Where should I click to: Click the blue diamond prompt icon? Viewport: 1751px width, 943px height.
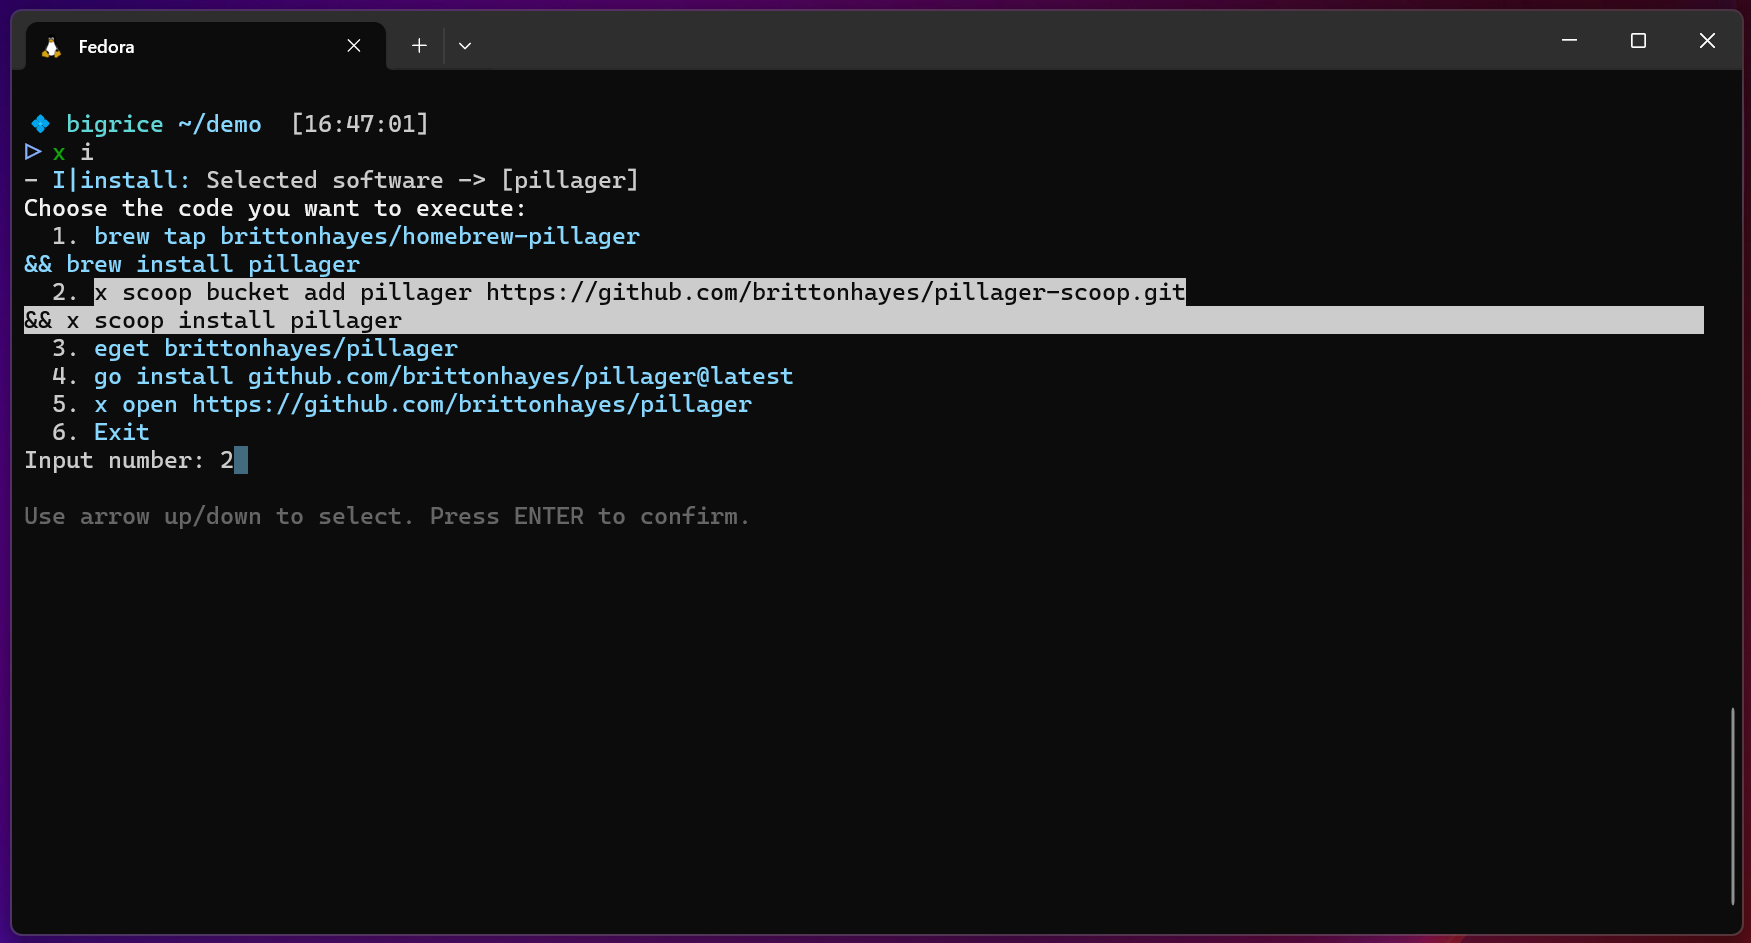(40, 124)
